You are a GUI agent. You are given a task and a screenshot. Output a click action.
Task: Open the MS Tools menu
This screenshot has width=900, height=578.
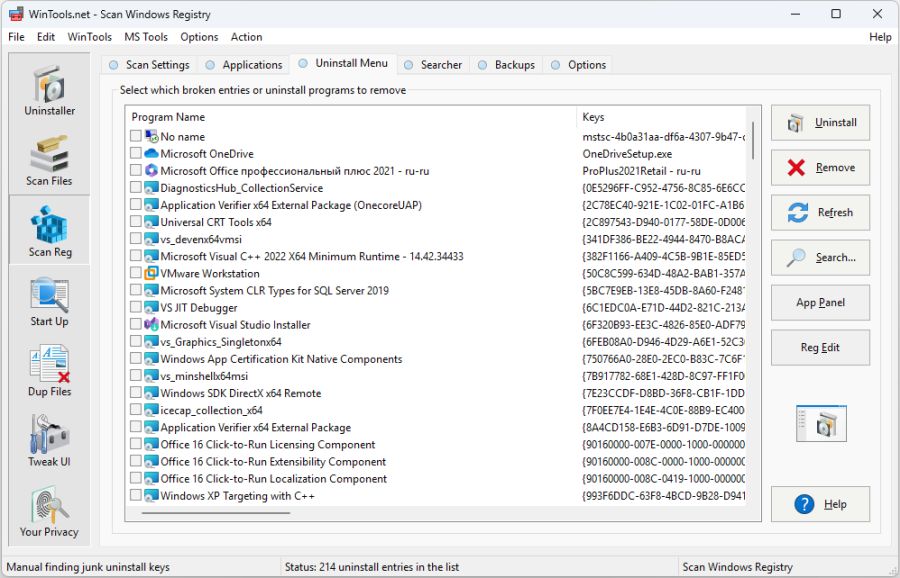146,37
